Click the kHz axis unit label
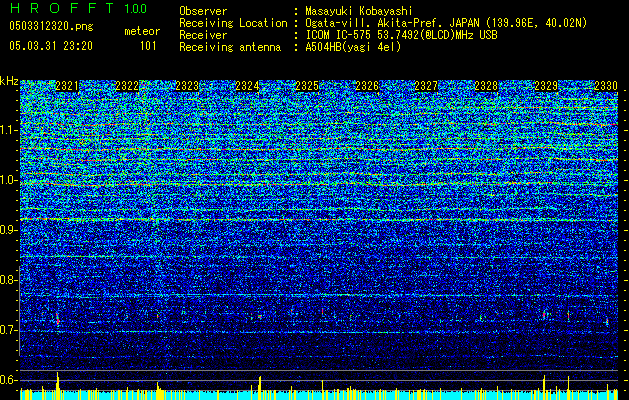629x400 pixels. point(9,82)
